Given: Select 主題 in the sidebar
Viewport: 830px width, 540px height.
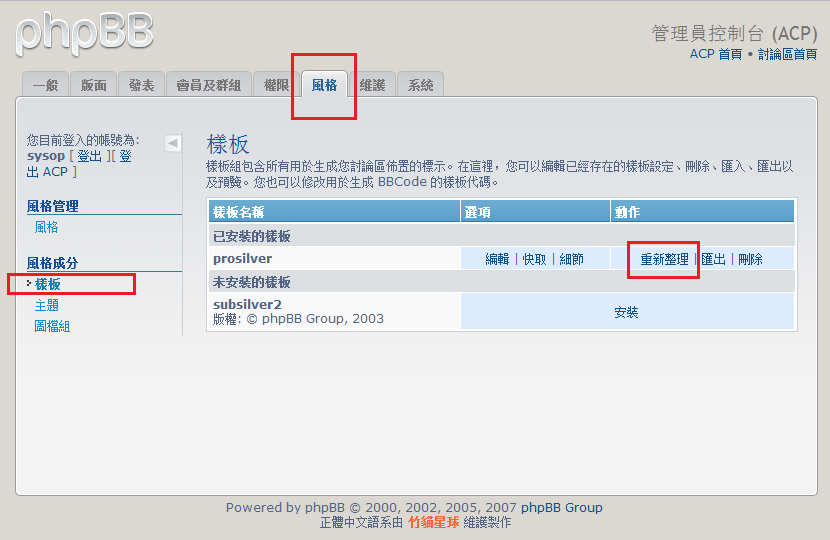Looking at the screenshot, I should [x=47, y=305].
